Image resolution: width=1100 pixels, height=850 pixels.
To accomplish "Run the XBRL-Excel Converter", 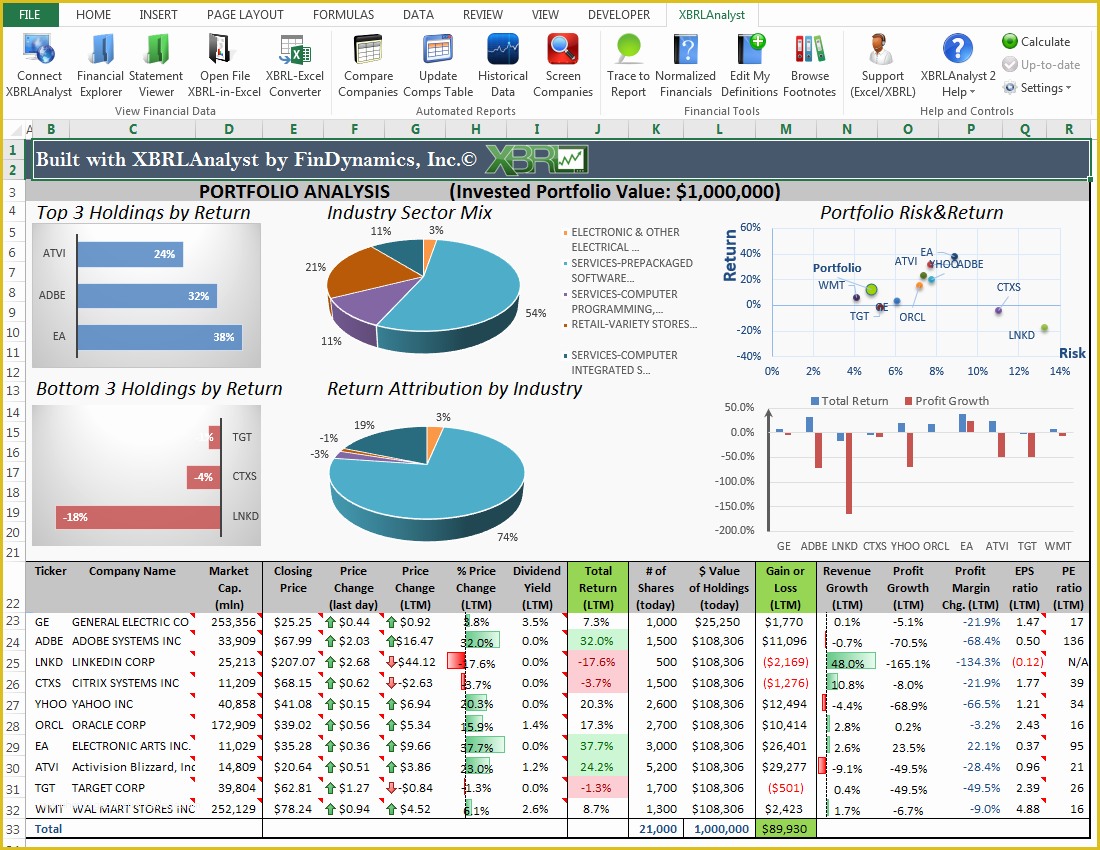I will (x=294, y=60).
